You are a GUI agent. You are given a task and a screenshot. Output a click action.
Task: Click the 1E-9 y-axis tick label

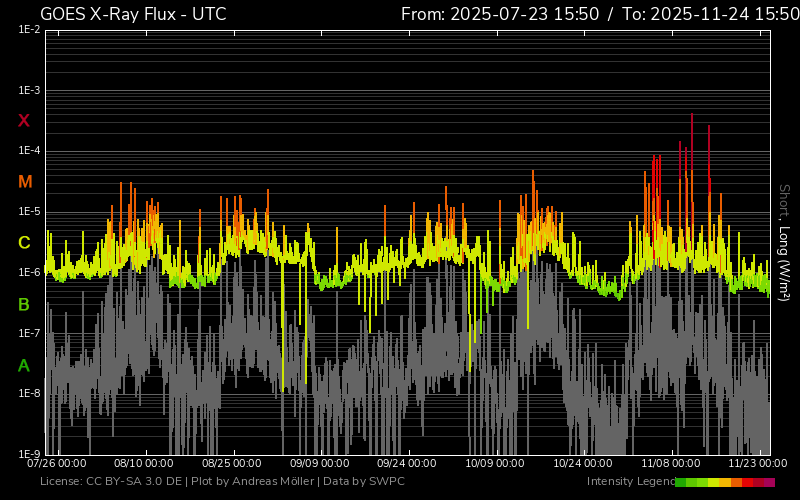pyautogui.click(x=28, y=454)
